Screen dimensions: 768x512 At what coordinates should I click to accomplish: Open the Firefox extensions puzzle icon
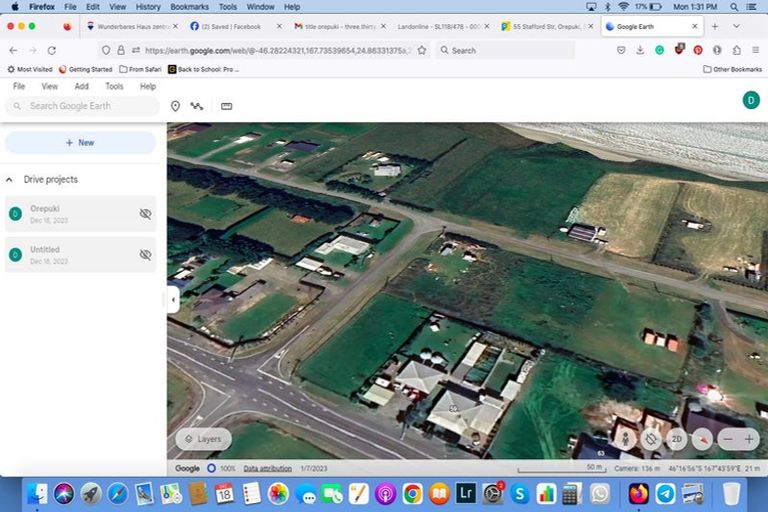click(x=737, y=50)
